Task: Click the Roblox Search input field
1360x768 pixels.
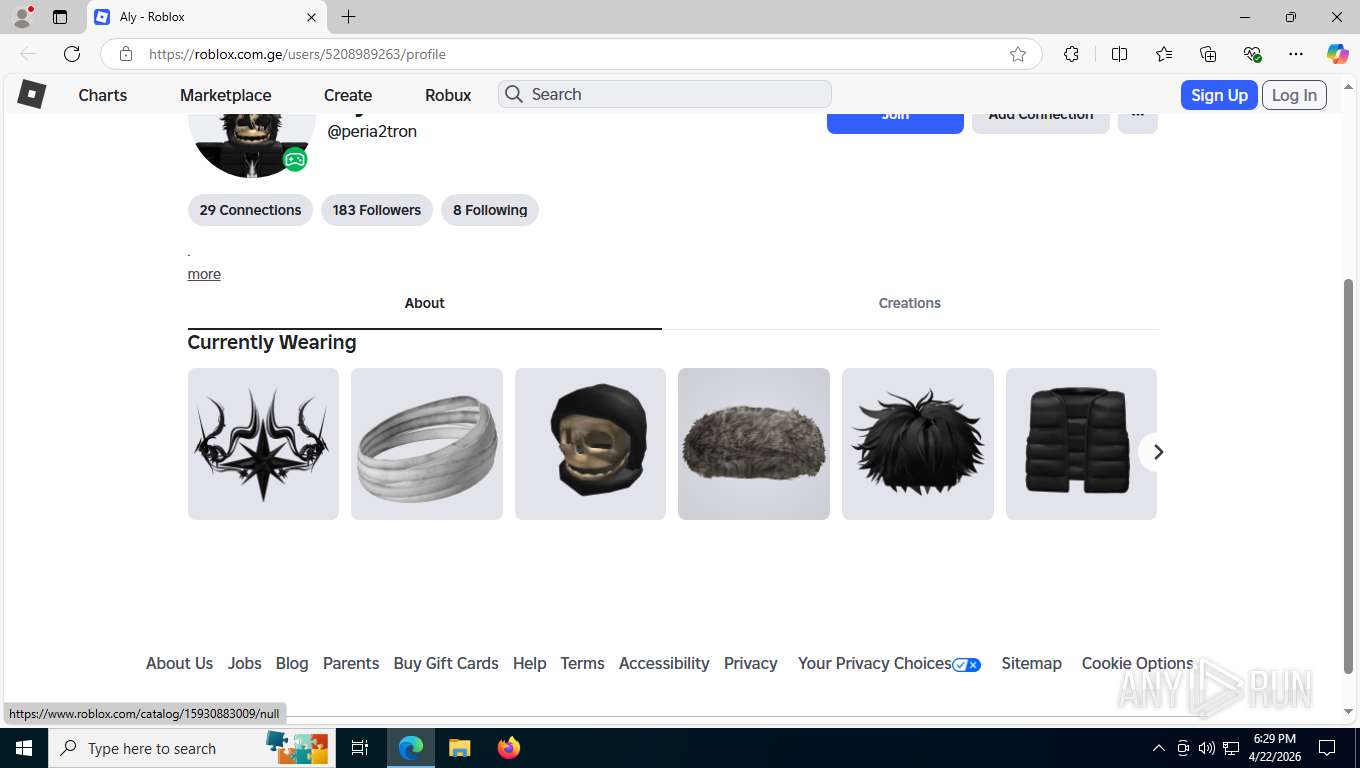Action: tap(665, 94)
